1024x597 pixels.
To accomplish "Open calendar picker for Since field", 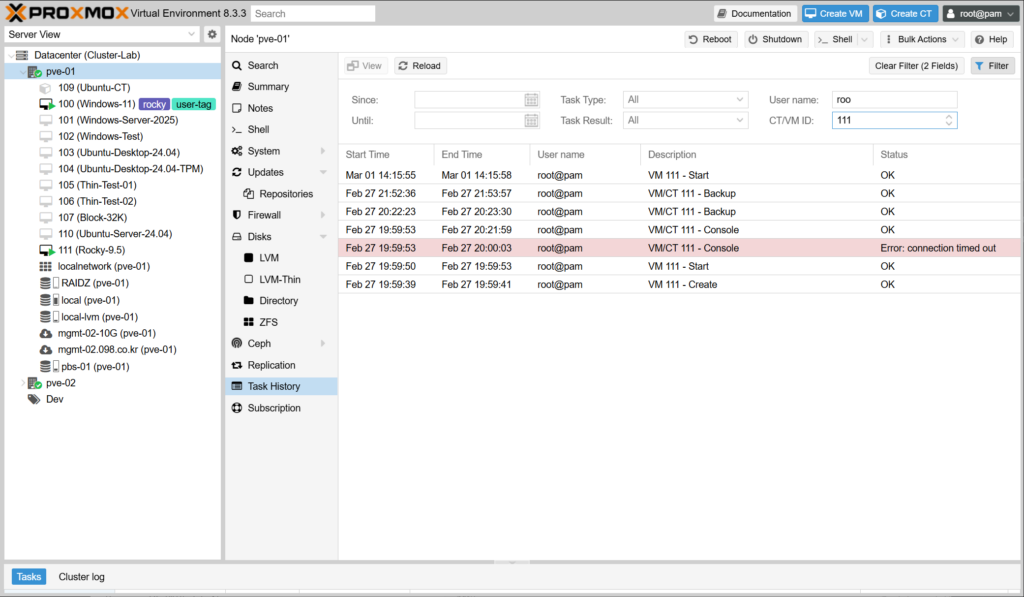I will 531,100.
